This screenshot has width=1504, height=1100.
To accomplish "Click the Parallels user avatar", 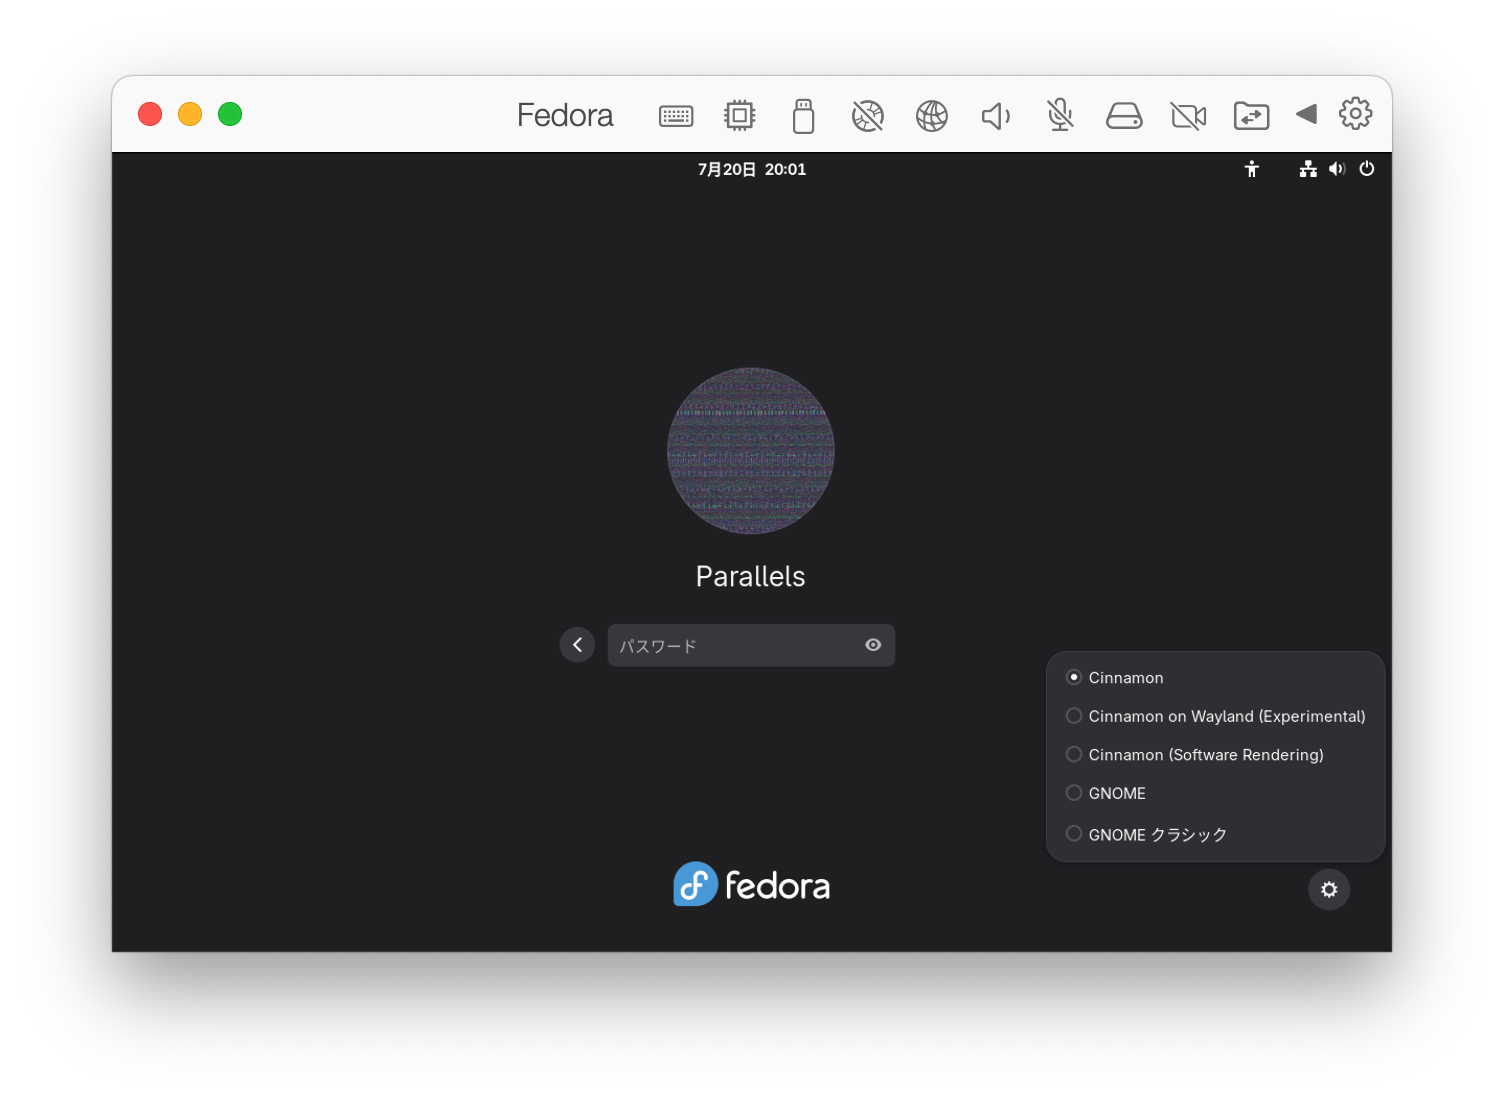I will [x=751, y=451].
